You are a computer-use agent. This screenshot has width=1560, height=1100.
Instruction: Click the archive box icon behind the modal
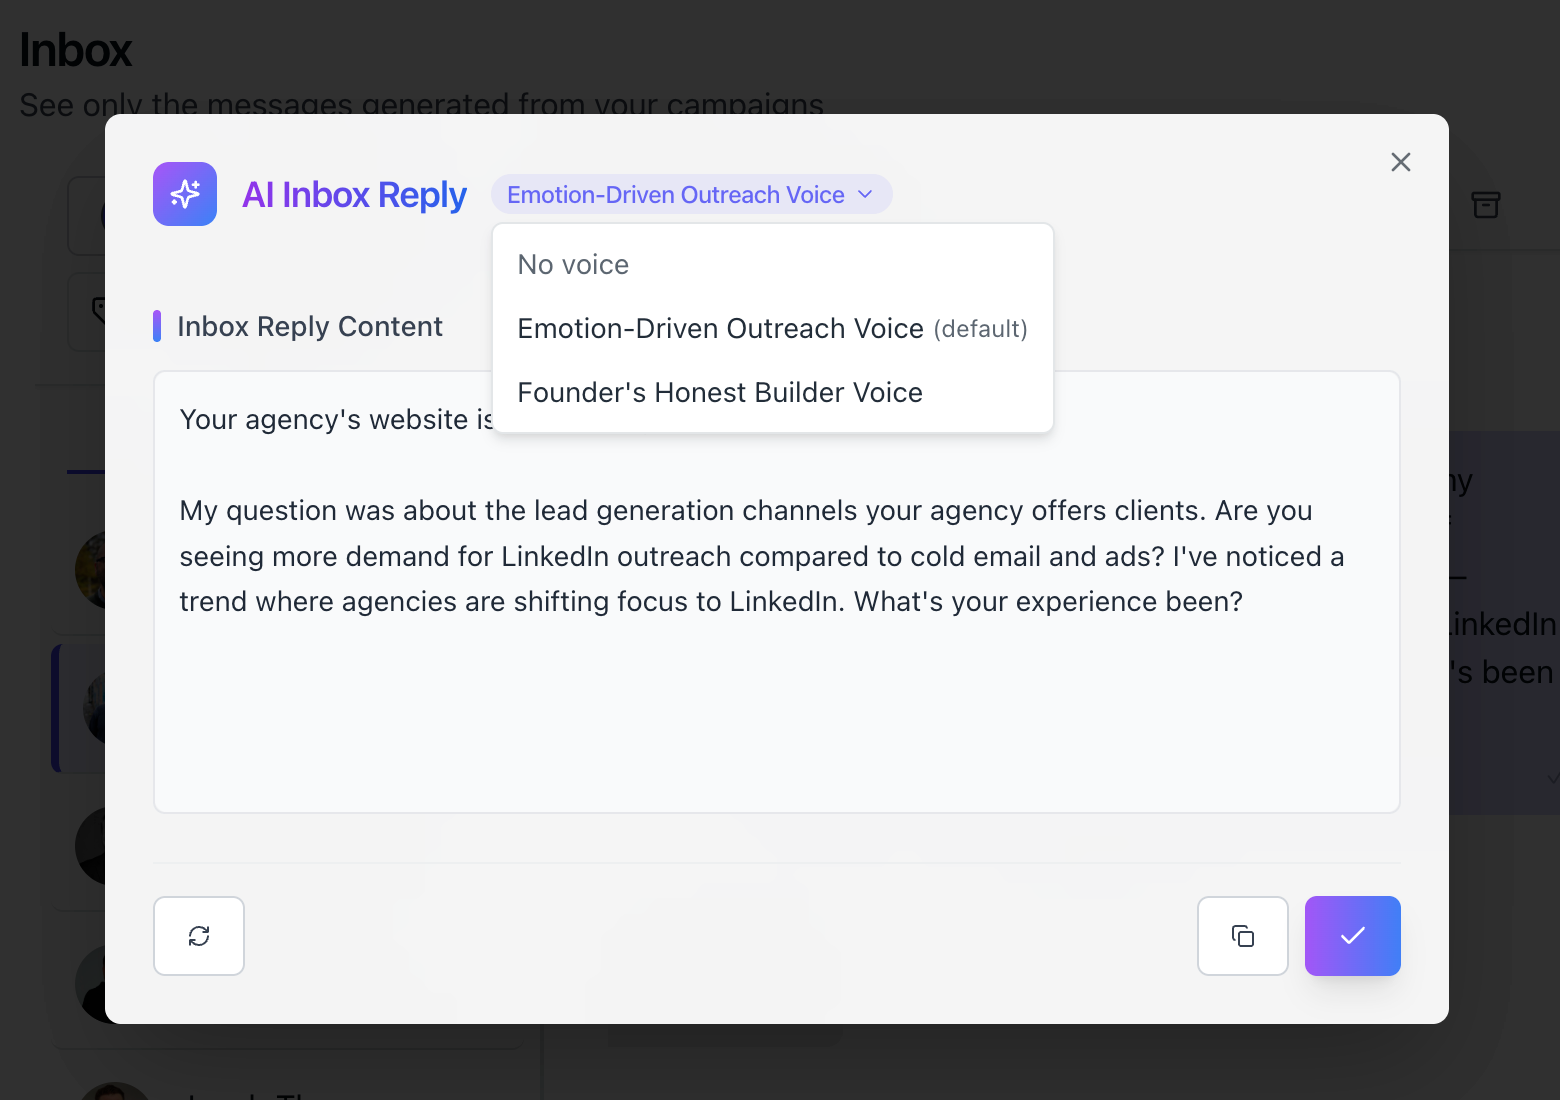1486,205
